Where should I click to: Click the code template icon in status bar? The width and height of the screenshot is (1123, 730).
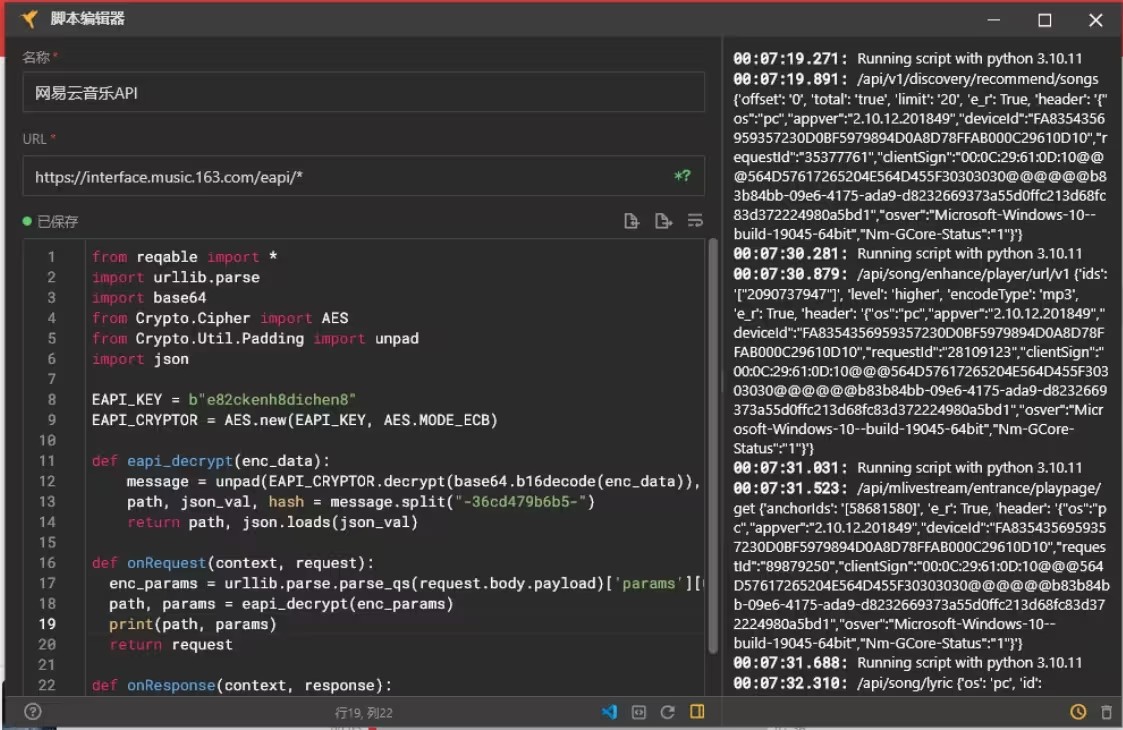coord(638,712)
